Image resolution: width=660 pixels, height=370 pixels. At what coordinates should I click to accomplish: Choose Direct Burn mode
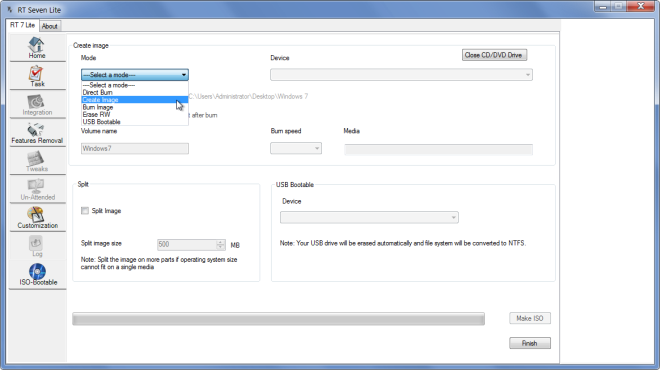click(134, 92)
